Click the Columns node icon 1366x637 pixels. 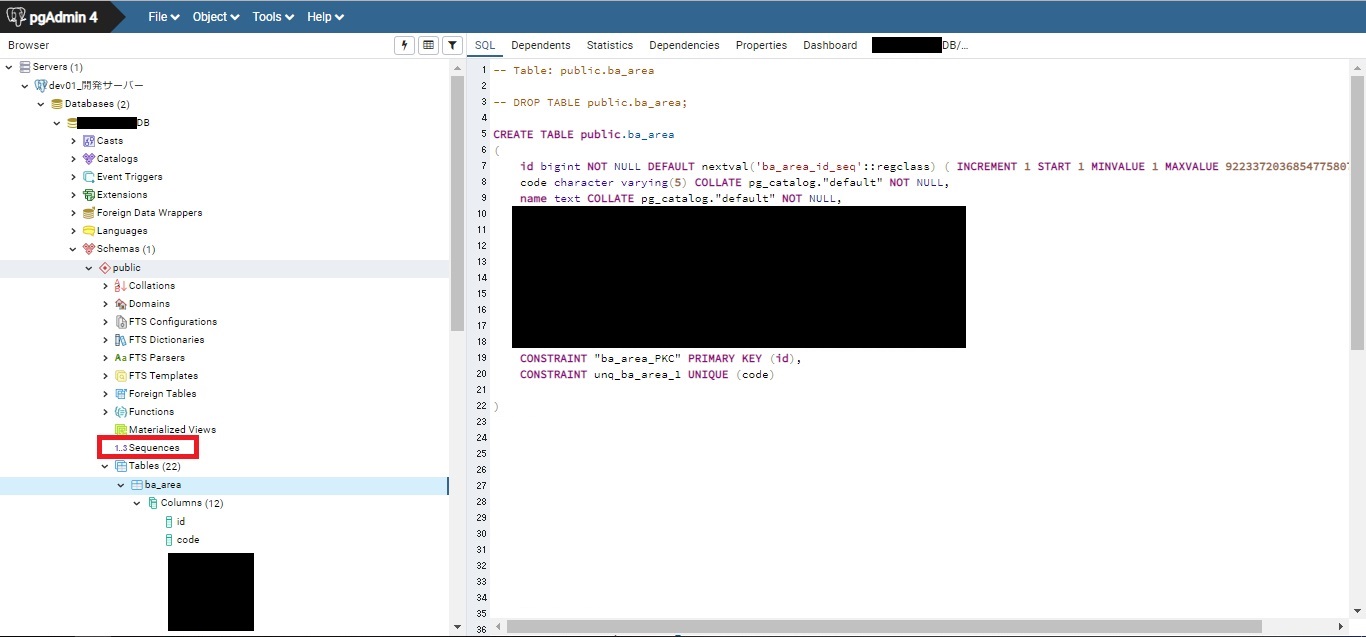click(x=153, y=503)
